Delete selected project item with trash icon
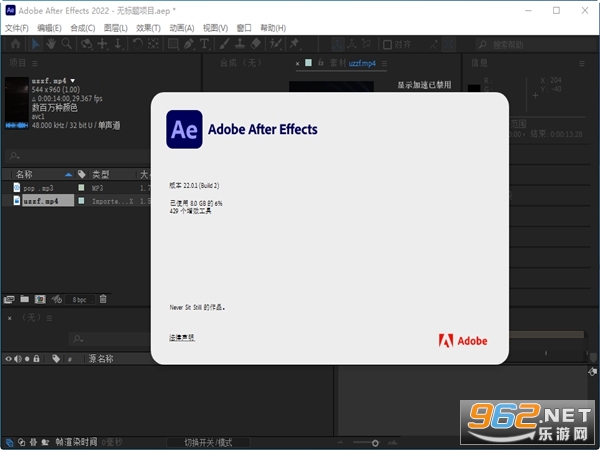This screenshot has width=600, height=450. click(103, 299)
